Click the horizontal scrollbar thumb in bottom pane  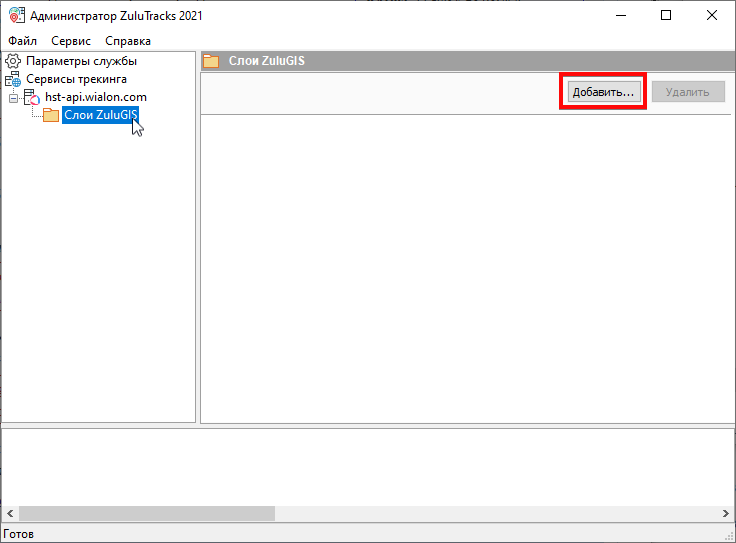[x=147, y=513]
